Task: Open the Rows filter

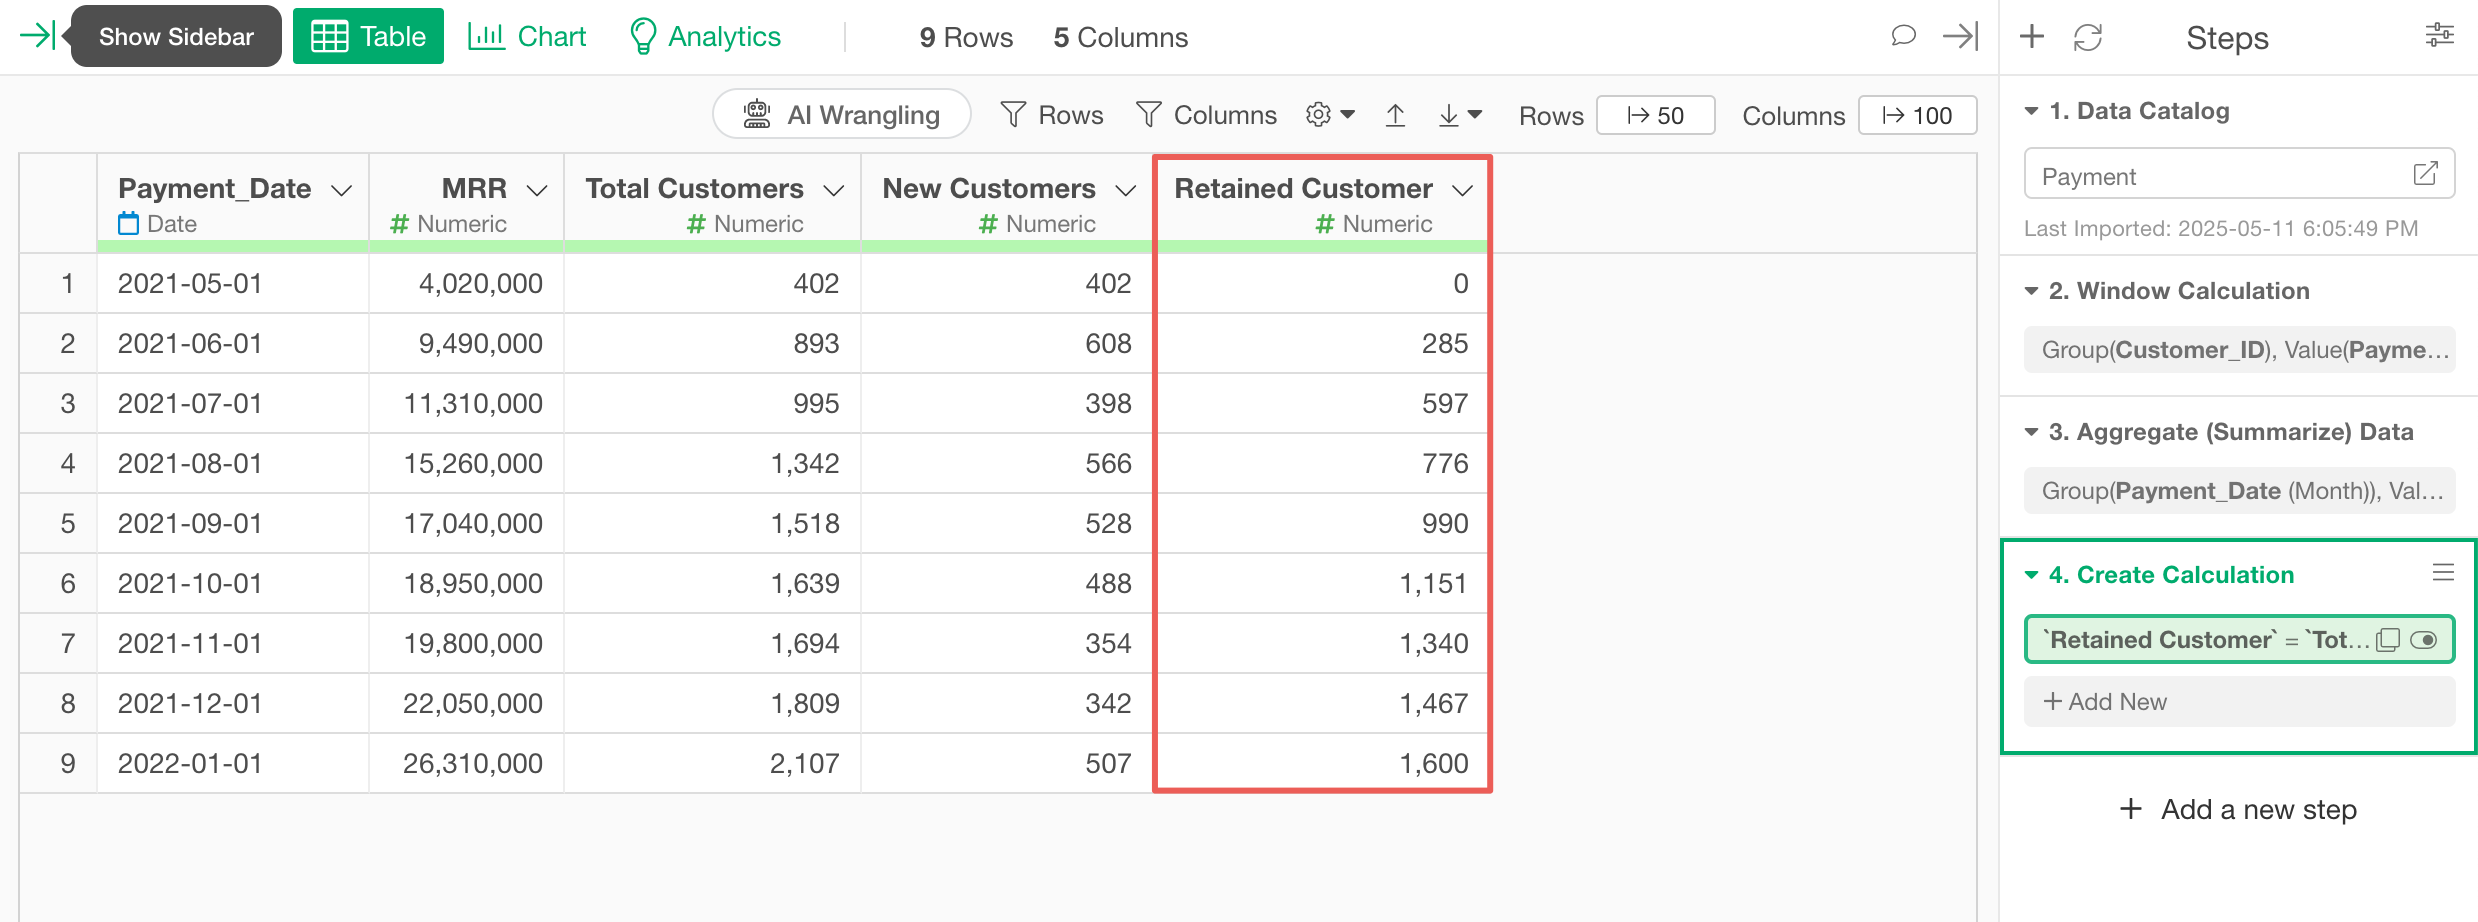Action: [x=1052, y=115]
